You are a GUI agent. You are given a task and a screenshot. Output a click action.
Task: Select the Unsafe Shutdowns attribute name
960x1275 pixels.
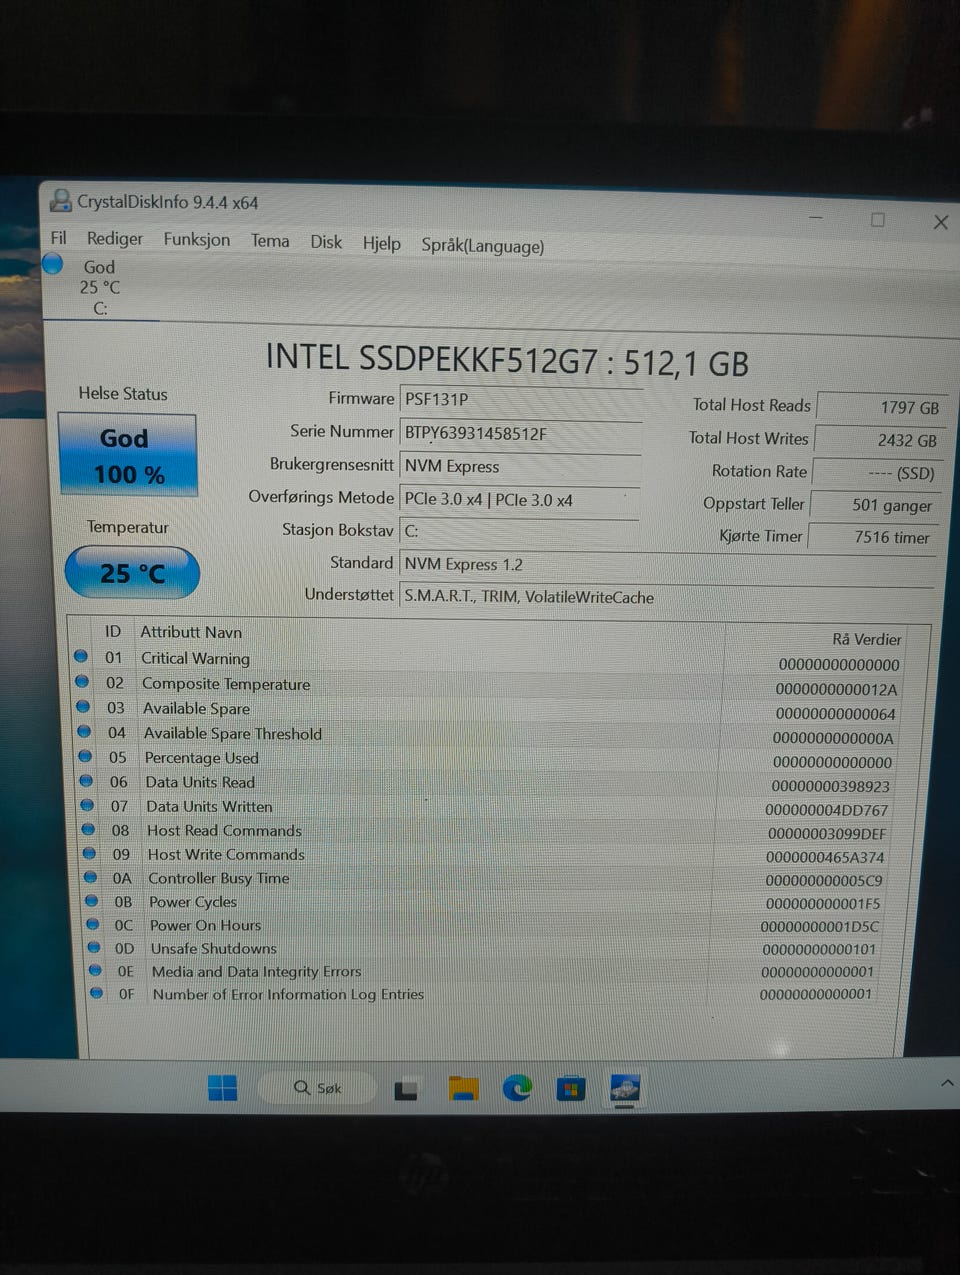point(213,949)
